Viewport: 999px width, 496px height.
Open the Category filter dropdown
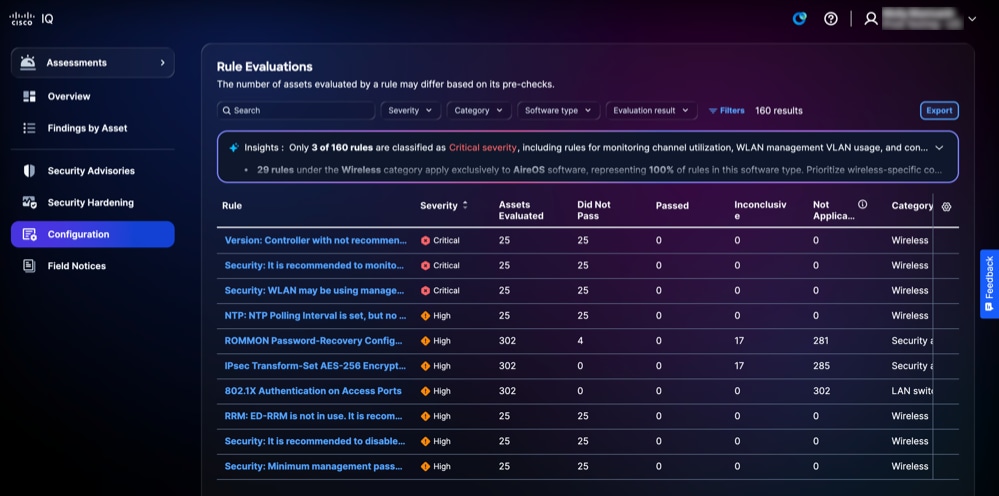(478, 110)
